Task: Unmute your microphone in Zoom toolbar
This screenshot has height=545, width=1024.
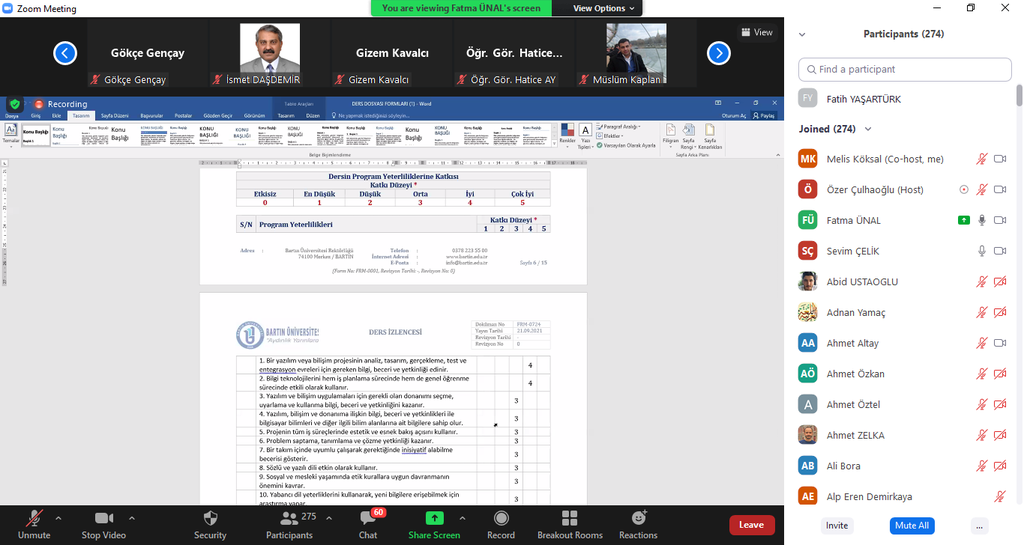Action: pos(34,525)
